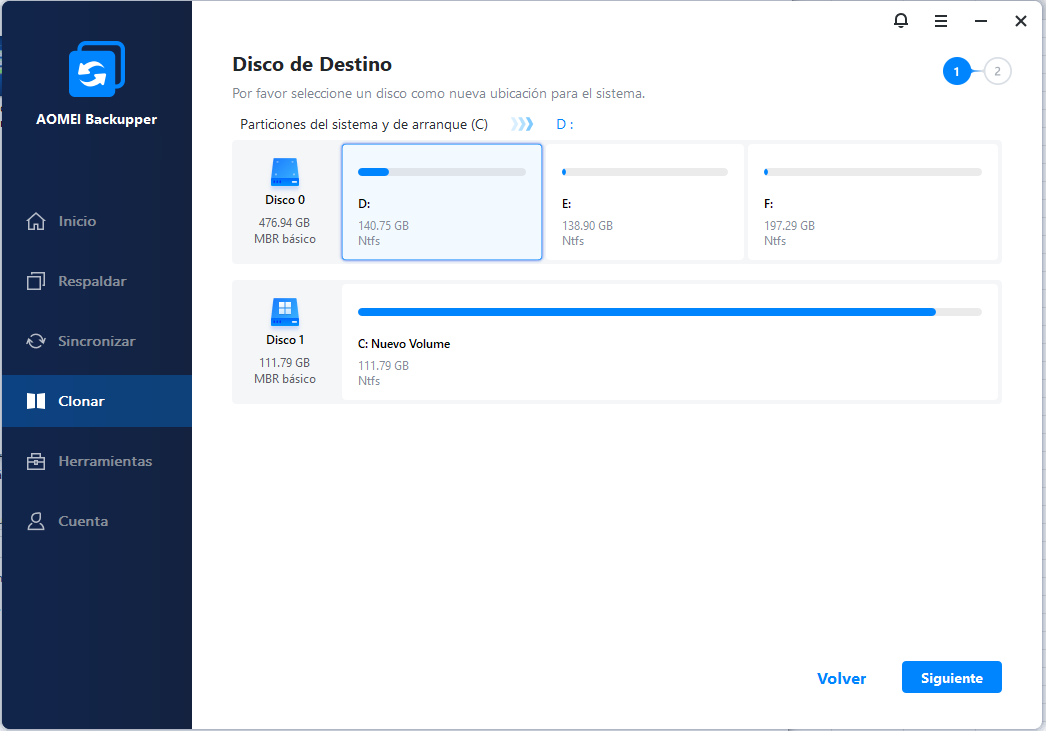Click '111.79 GB' under Disco 1
Viewport: 1046px width, 731px height.
[x=284, y=363]
